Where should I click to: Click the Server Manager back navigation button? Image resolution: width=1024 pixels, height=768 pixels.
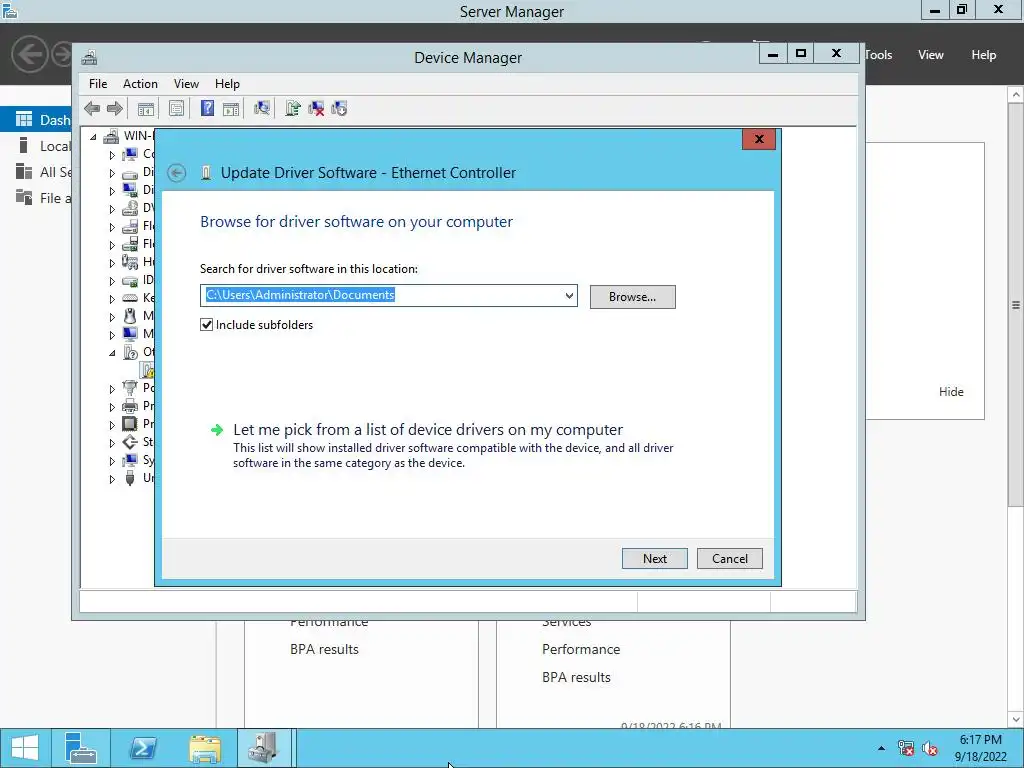[29, 54]
